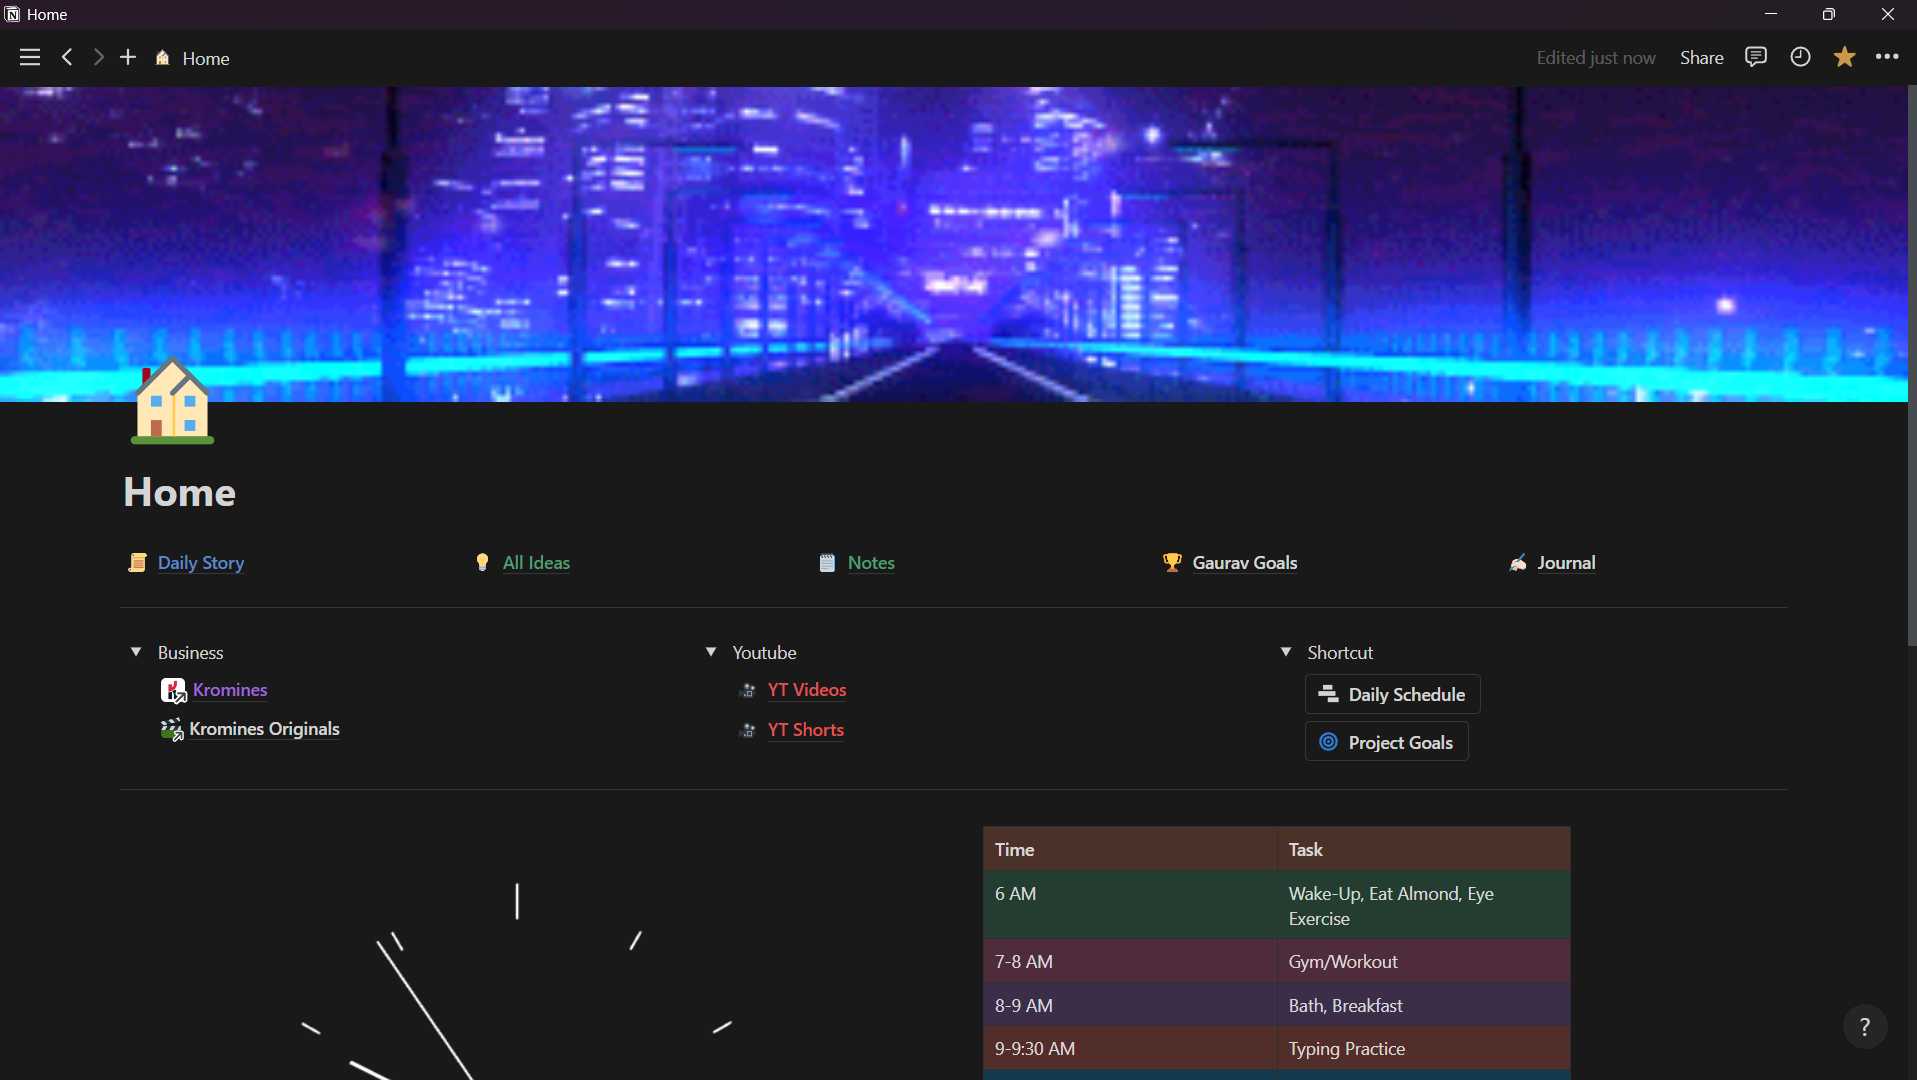Select the Typing Practice task cell
The image size is (1917, 1080).
pyautogui.click(x=1423, y=1048)
